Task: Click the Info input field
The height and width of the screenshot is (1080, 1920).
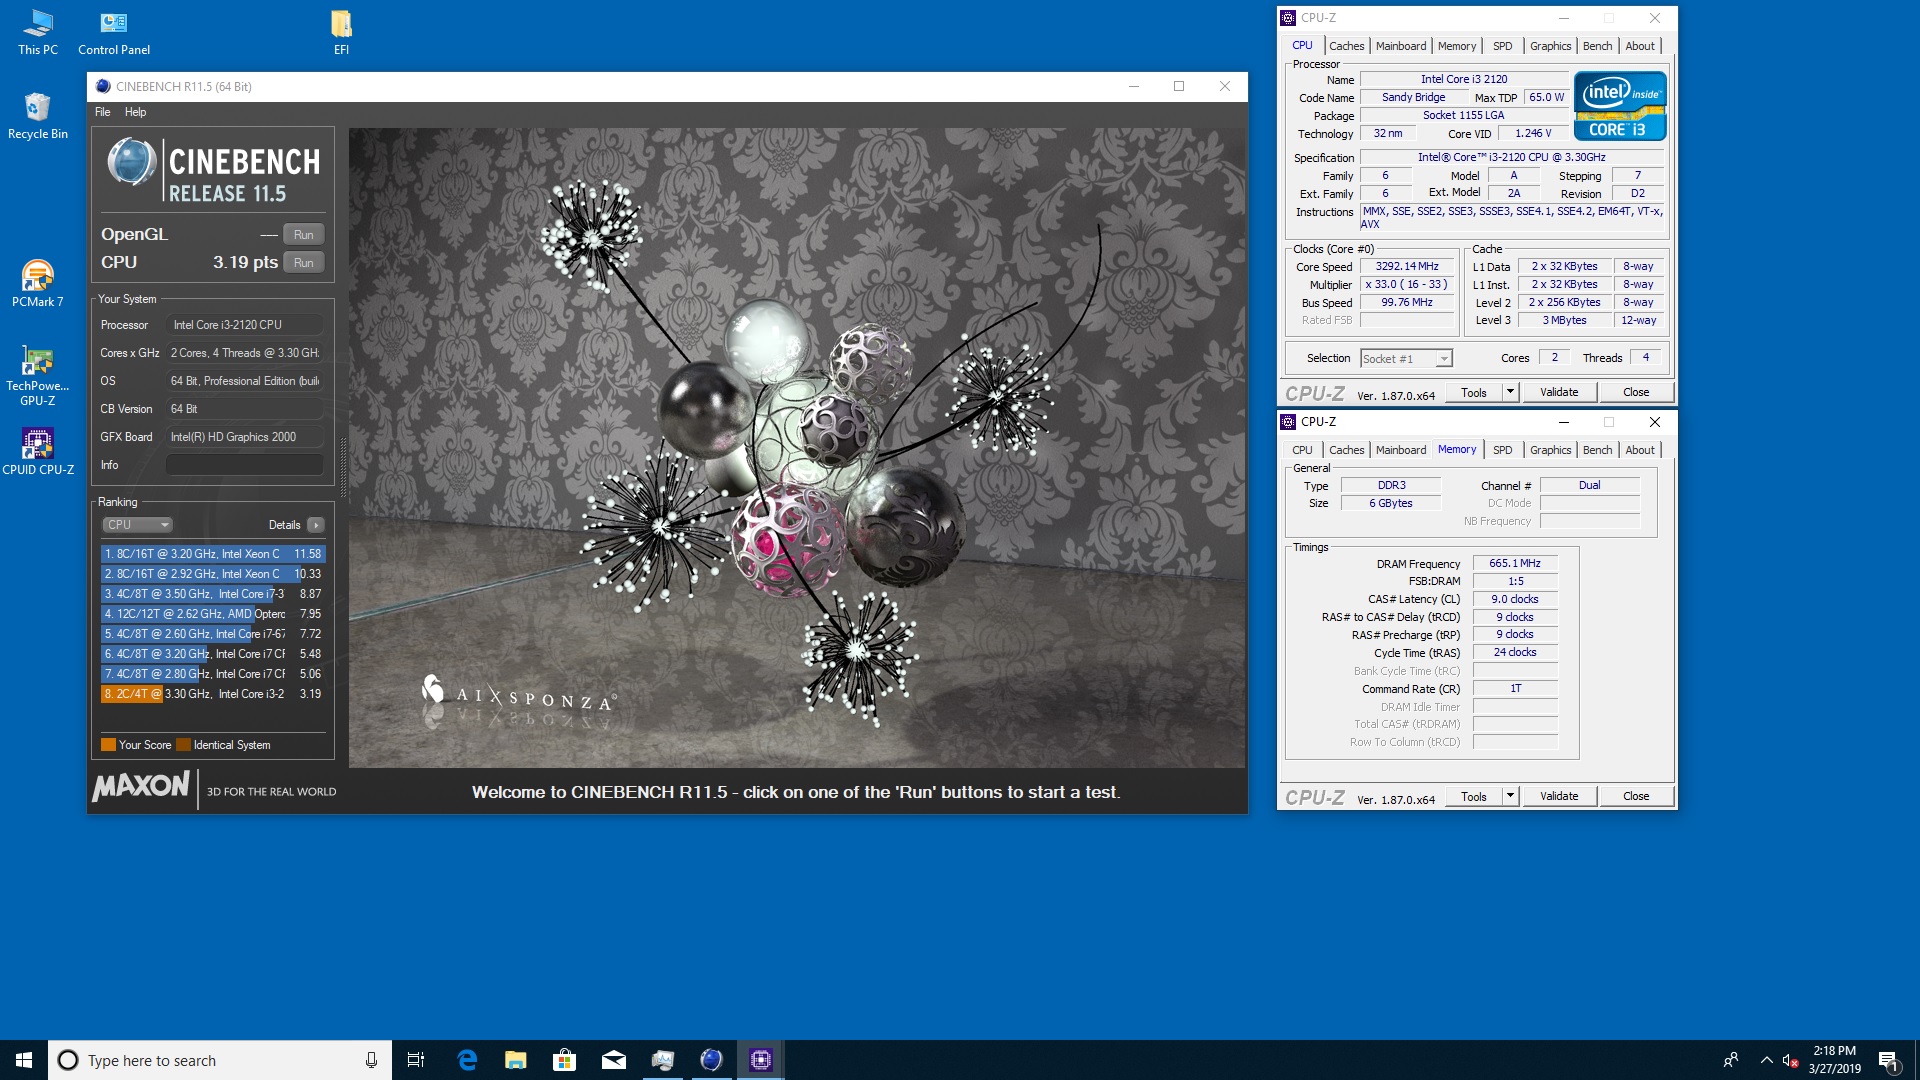Action: 244,465
